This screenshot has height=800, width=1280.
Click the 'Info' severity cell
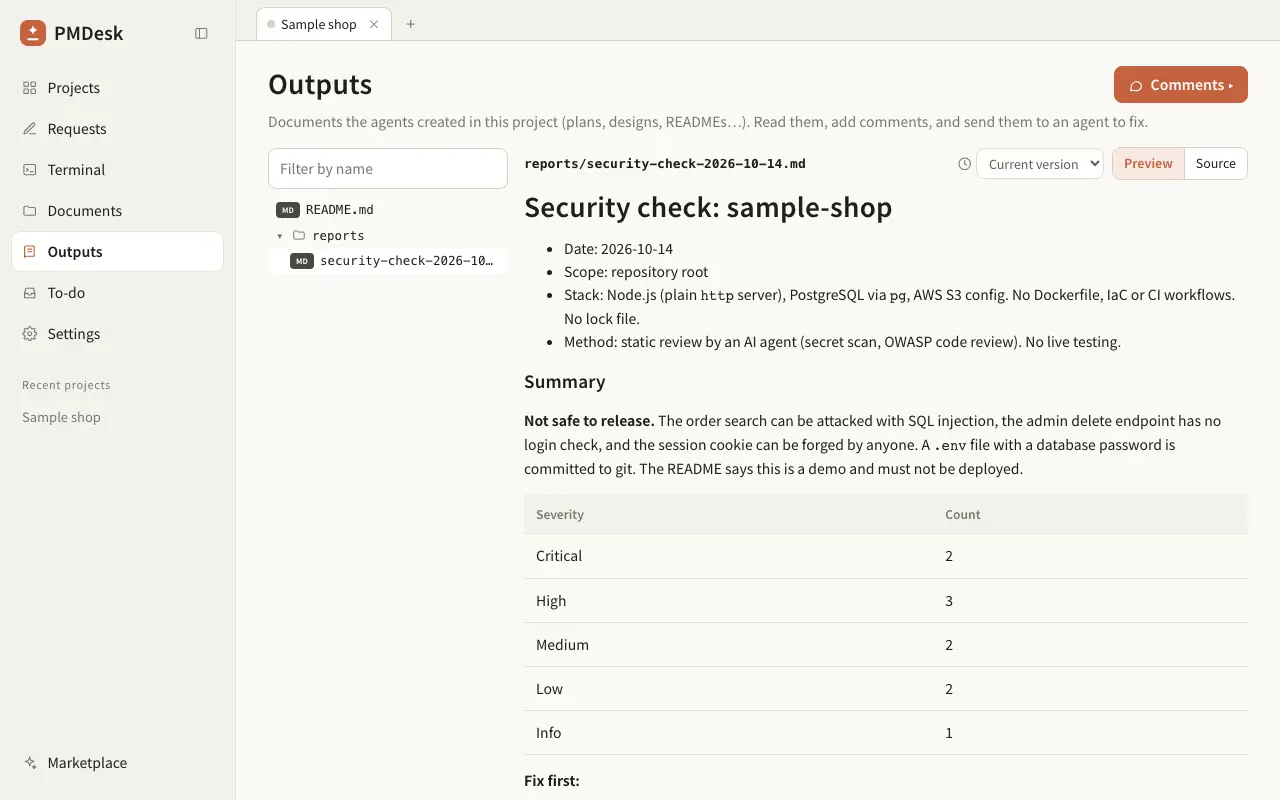[x=548, y=733]
